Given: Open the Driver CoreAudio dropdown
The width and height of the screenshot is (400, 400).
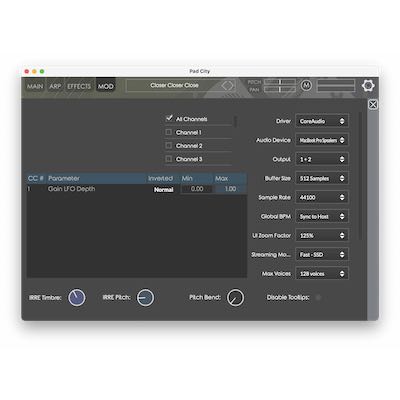Looking at the screenshot, I should click(322, 121).
